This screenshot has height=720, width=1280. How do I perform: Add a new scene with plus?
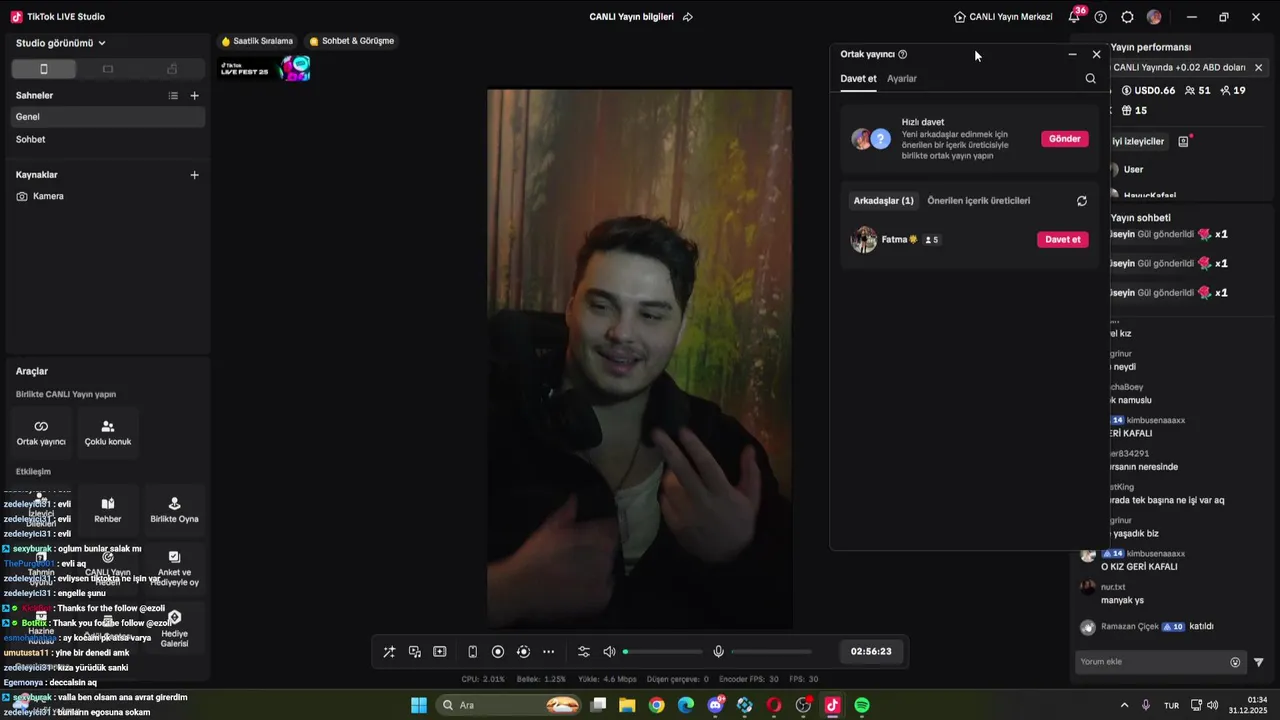click(x=195, y=96)
